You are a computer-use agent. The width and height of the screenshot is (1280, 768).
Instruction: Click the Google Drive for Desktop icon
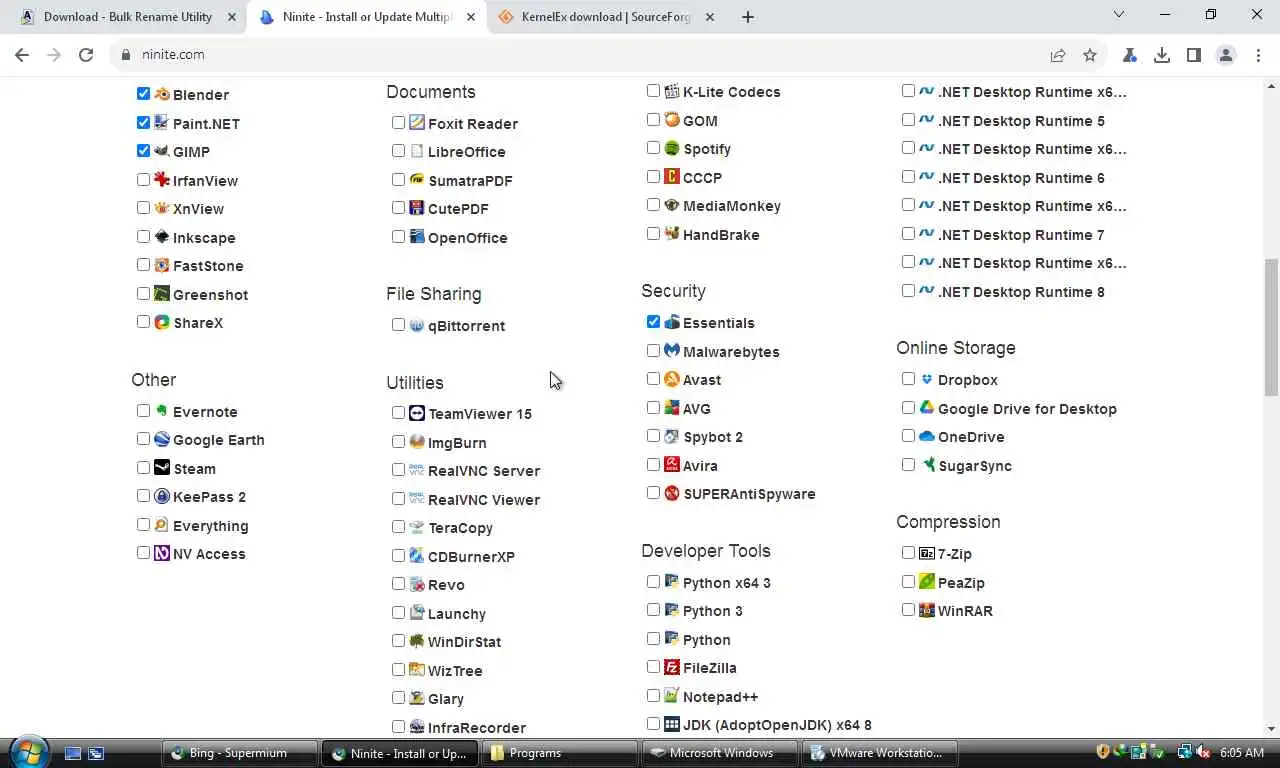tap(926, 408)
